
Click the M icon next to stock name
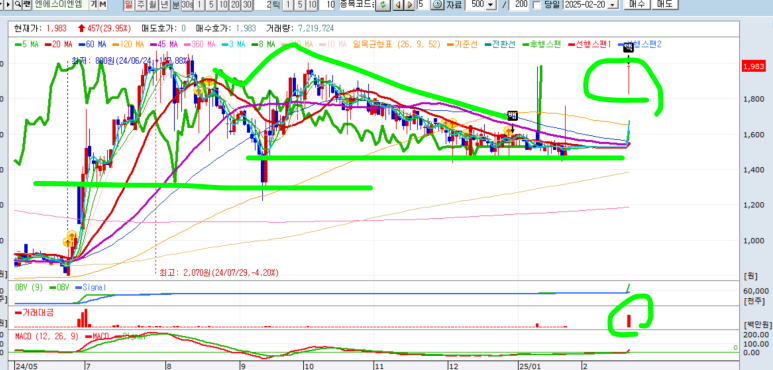[103, 4]
